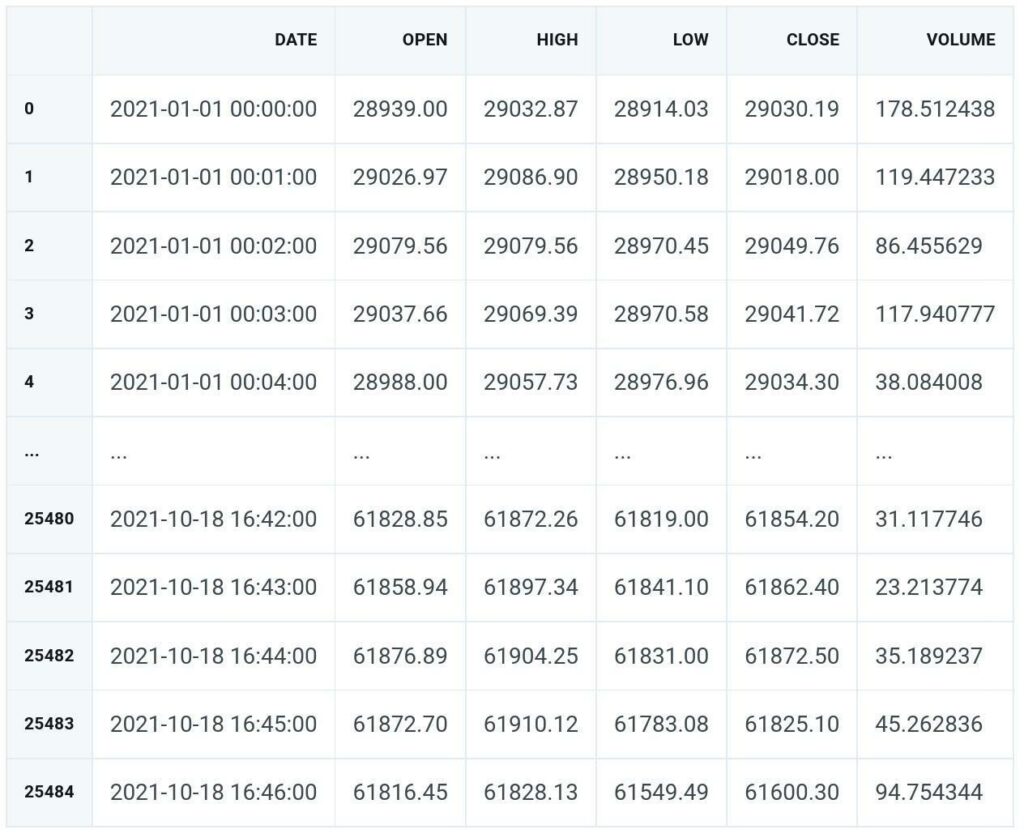The image size is (1024, 838).
Task: Click high value 61897.34
Action: 531,587
